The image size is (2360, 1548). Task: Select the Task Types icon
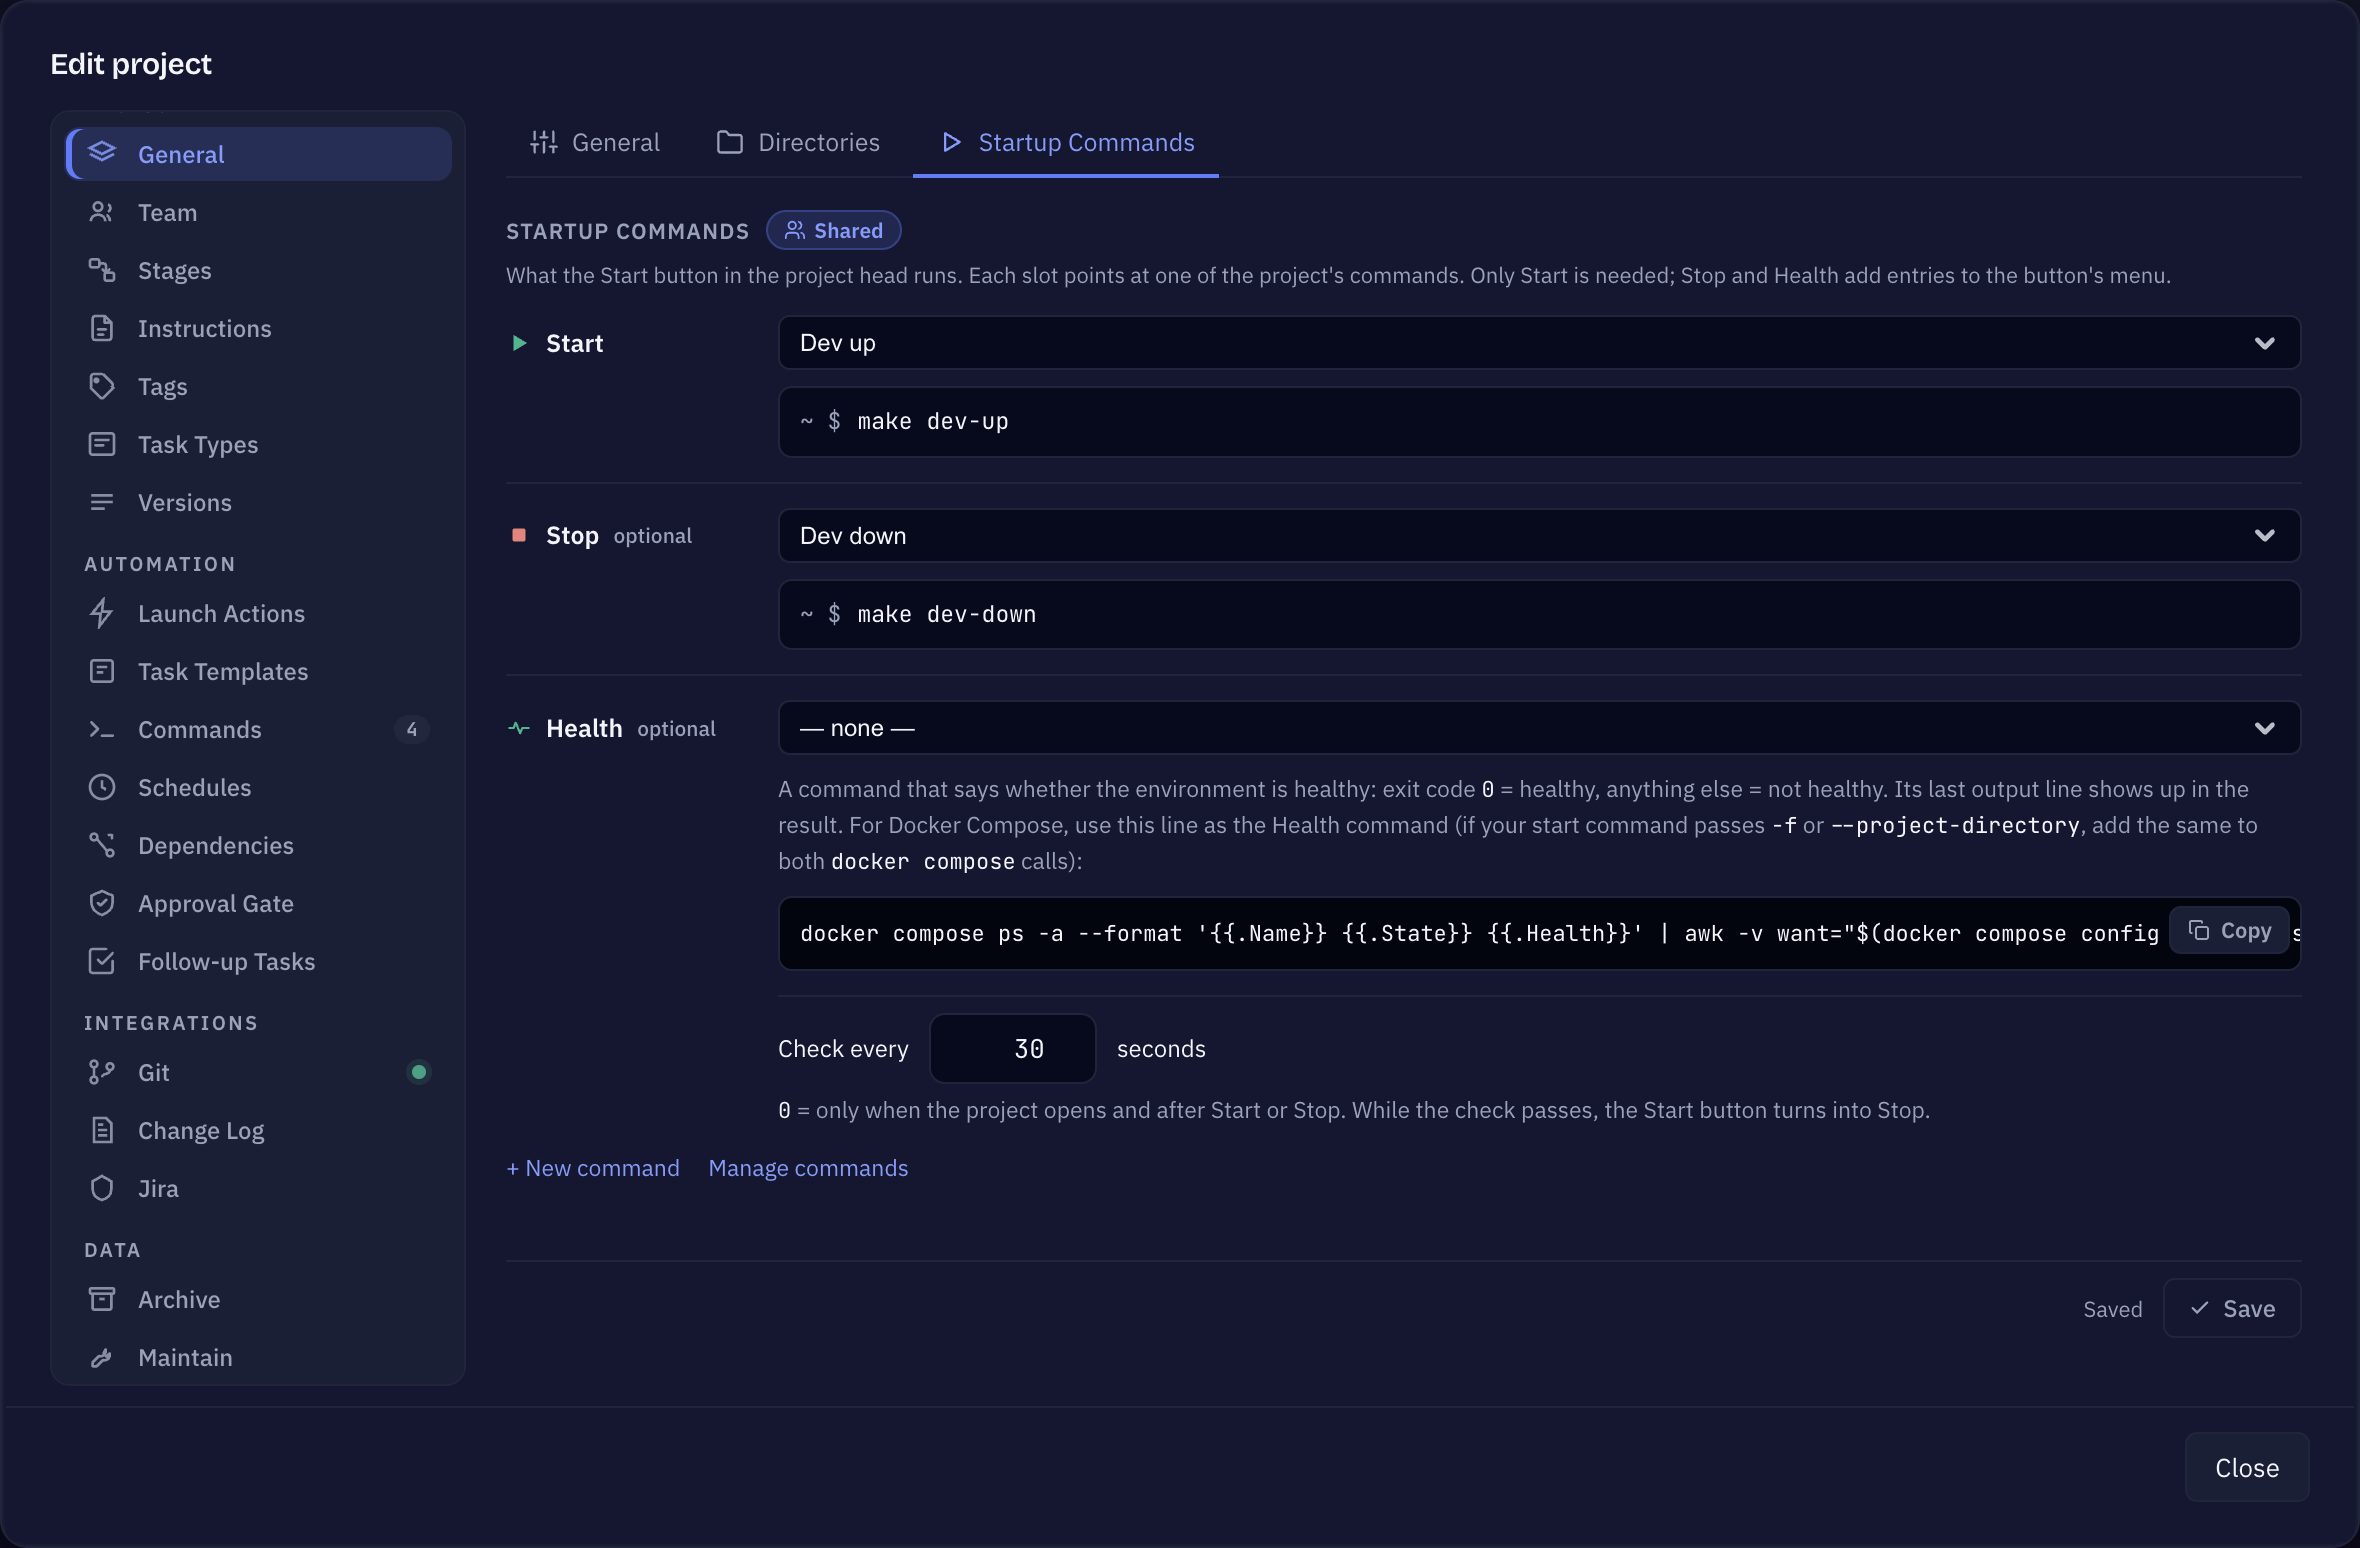tap(101, 444)
